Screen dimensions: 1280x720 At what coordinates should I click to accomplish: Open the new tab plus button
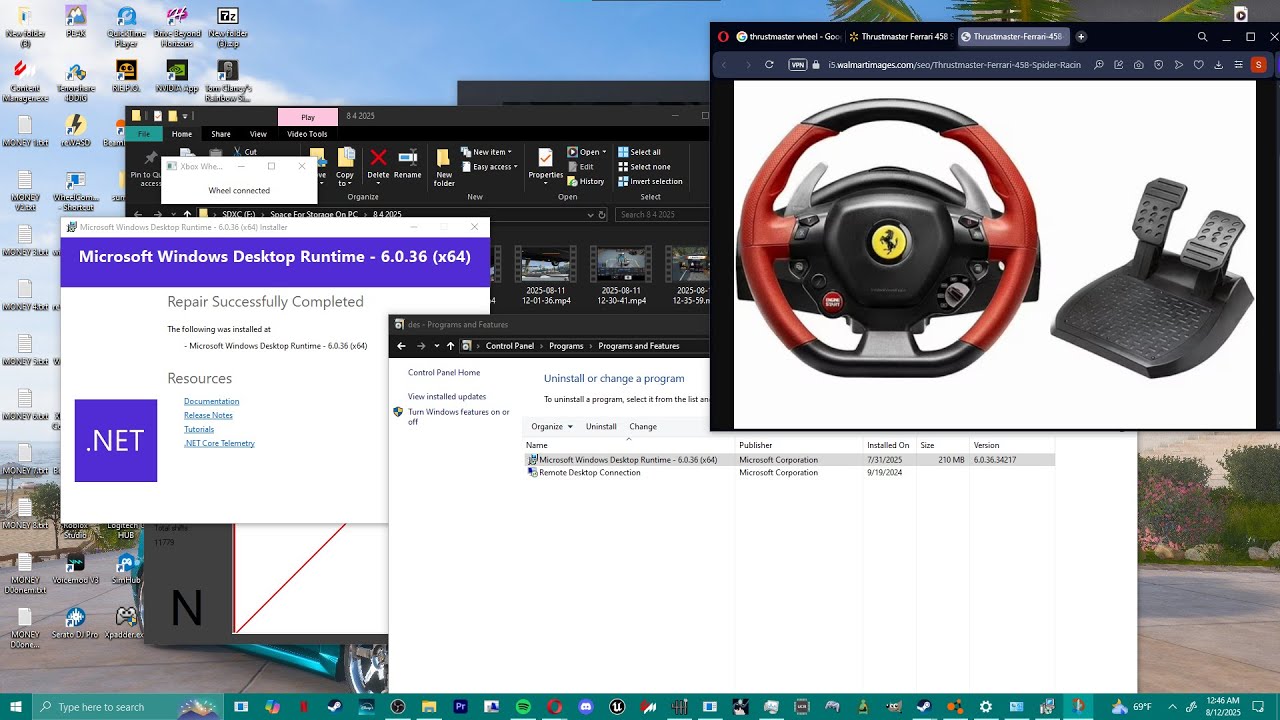[x=1081, y=37]
